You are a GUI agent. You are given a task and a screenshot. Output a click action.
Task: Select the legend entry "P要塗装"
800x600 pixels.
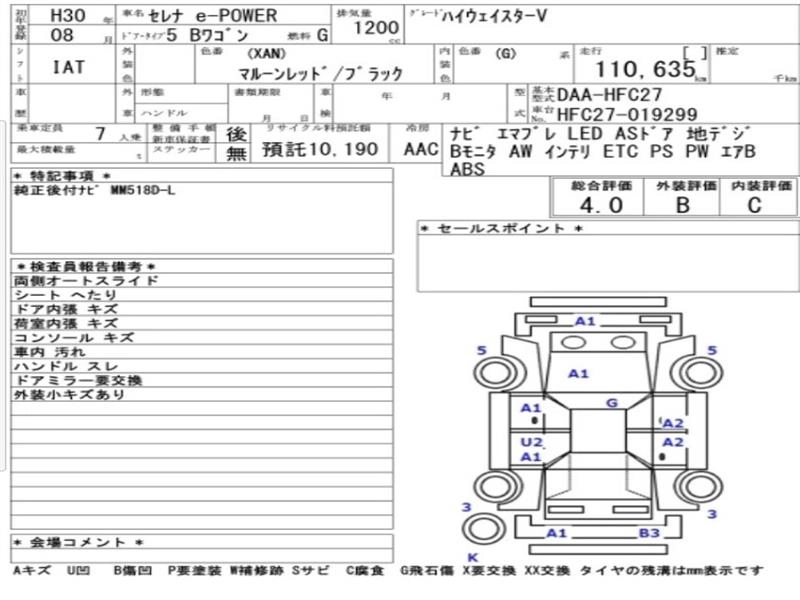coord(194,570)
